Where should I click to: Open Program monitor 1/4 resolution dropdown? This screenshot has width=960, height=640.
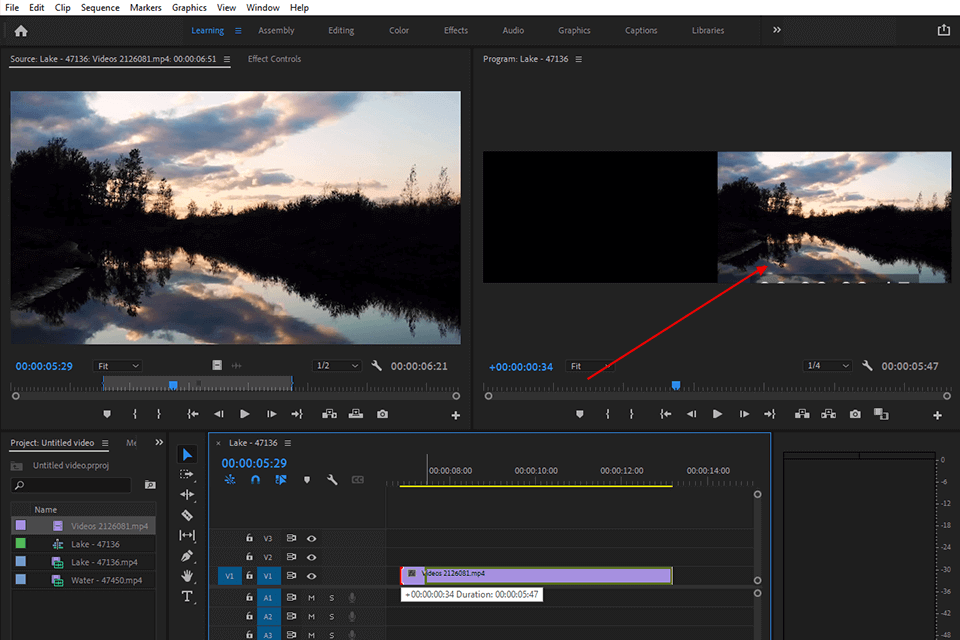tap(828, 366)
